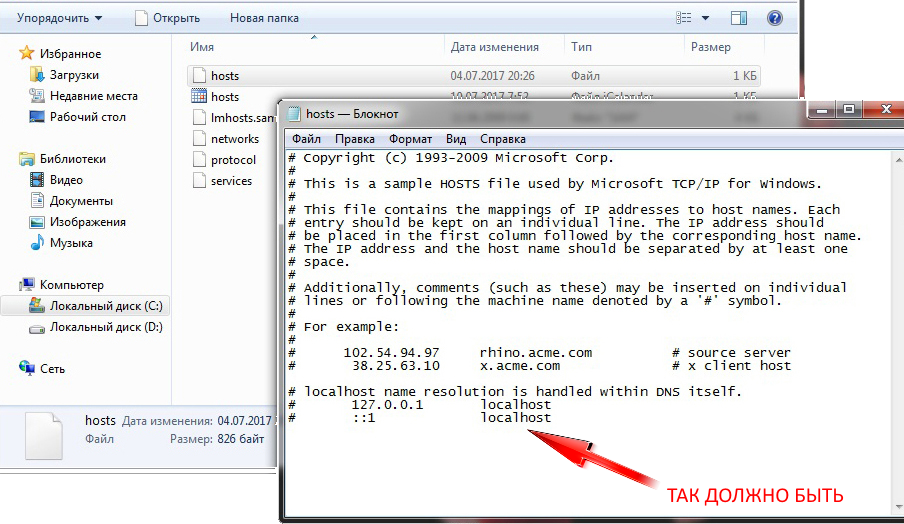This screenshot has width=904, height=524.
Task: Select the hosts file dated 04.07.2017
Action: (x=473, y=76)
